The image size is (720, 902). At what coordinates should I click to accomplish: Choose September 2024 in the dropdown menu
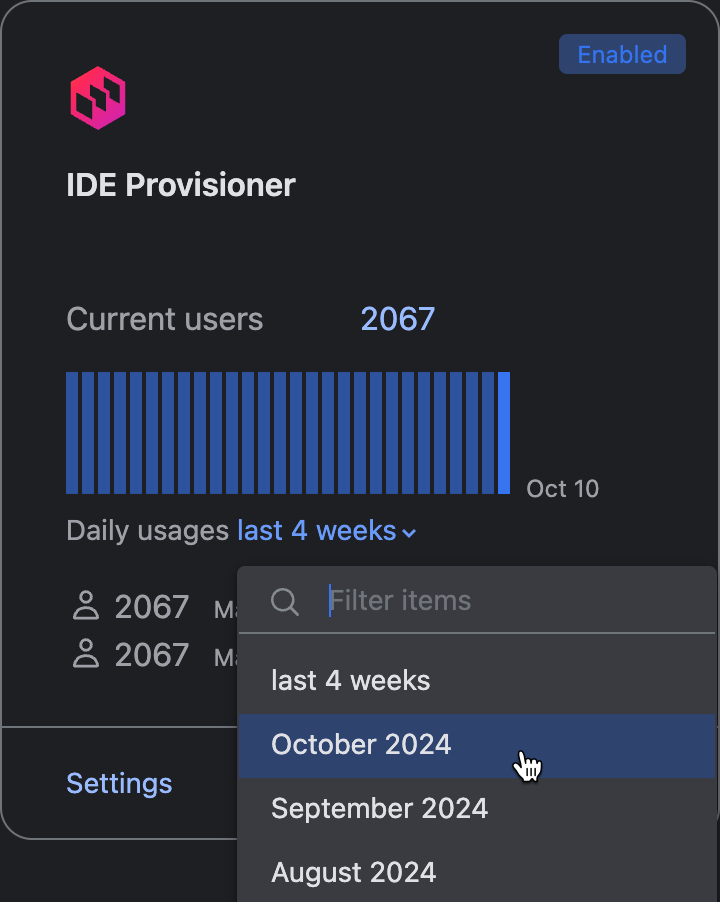coord(379,808)
